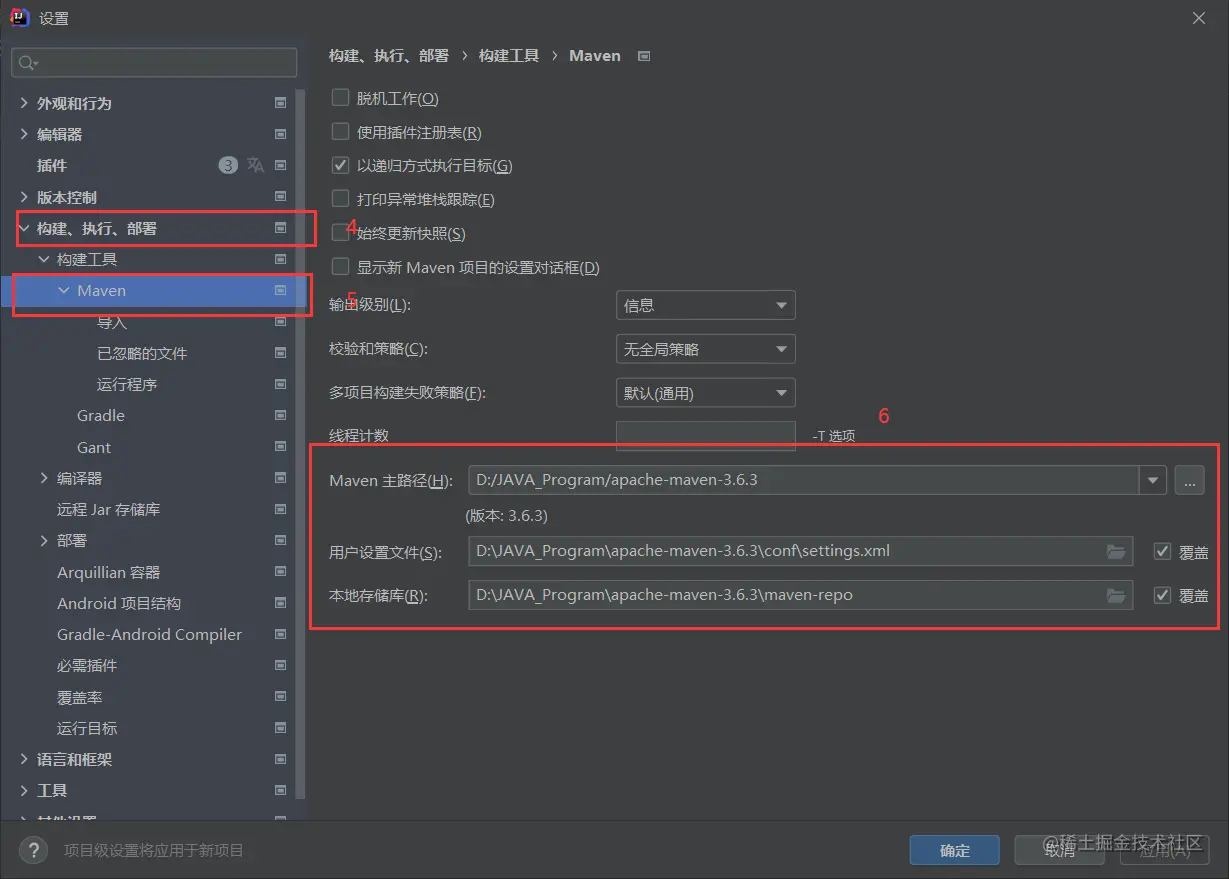Open the 多项目构建失败策略 dropdown

[705, 393]
